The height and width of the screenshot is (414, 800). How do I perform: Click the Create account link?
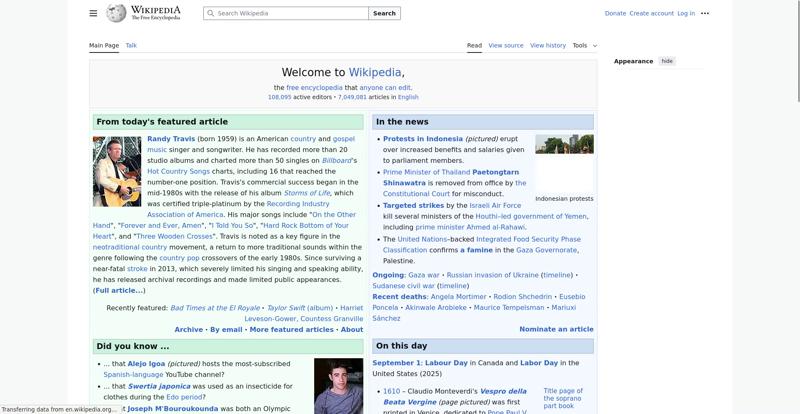pos(652,13)
